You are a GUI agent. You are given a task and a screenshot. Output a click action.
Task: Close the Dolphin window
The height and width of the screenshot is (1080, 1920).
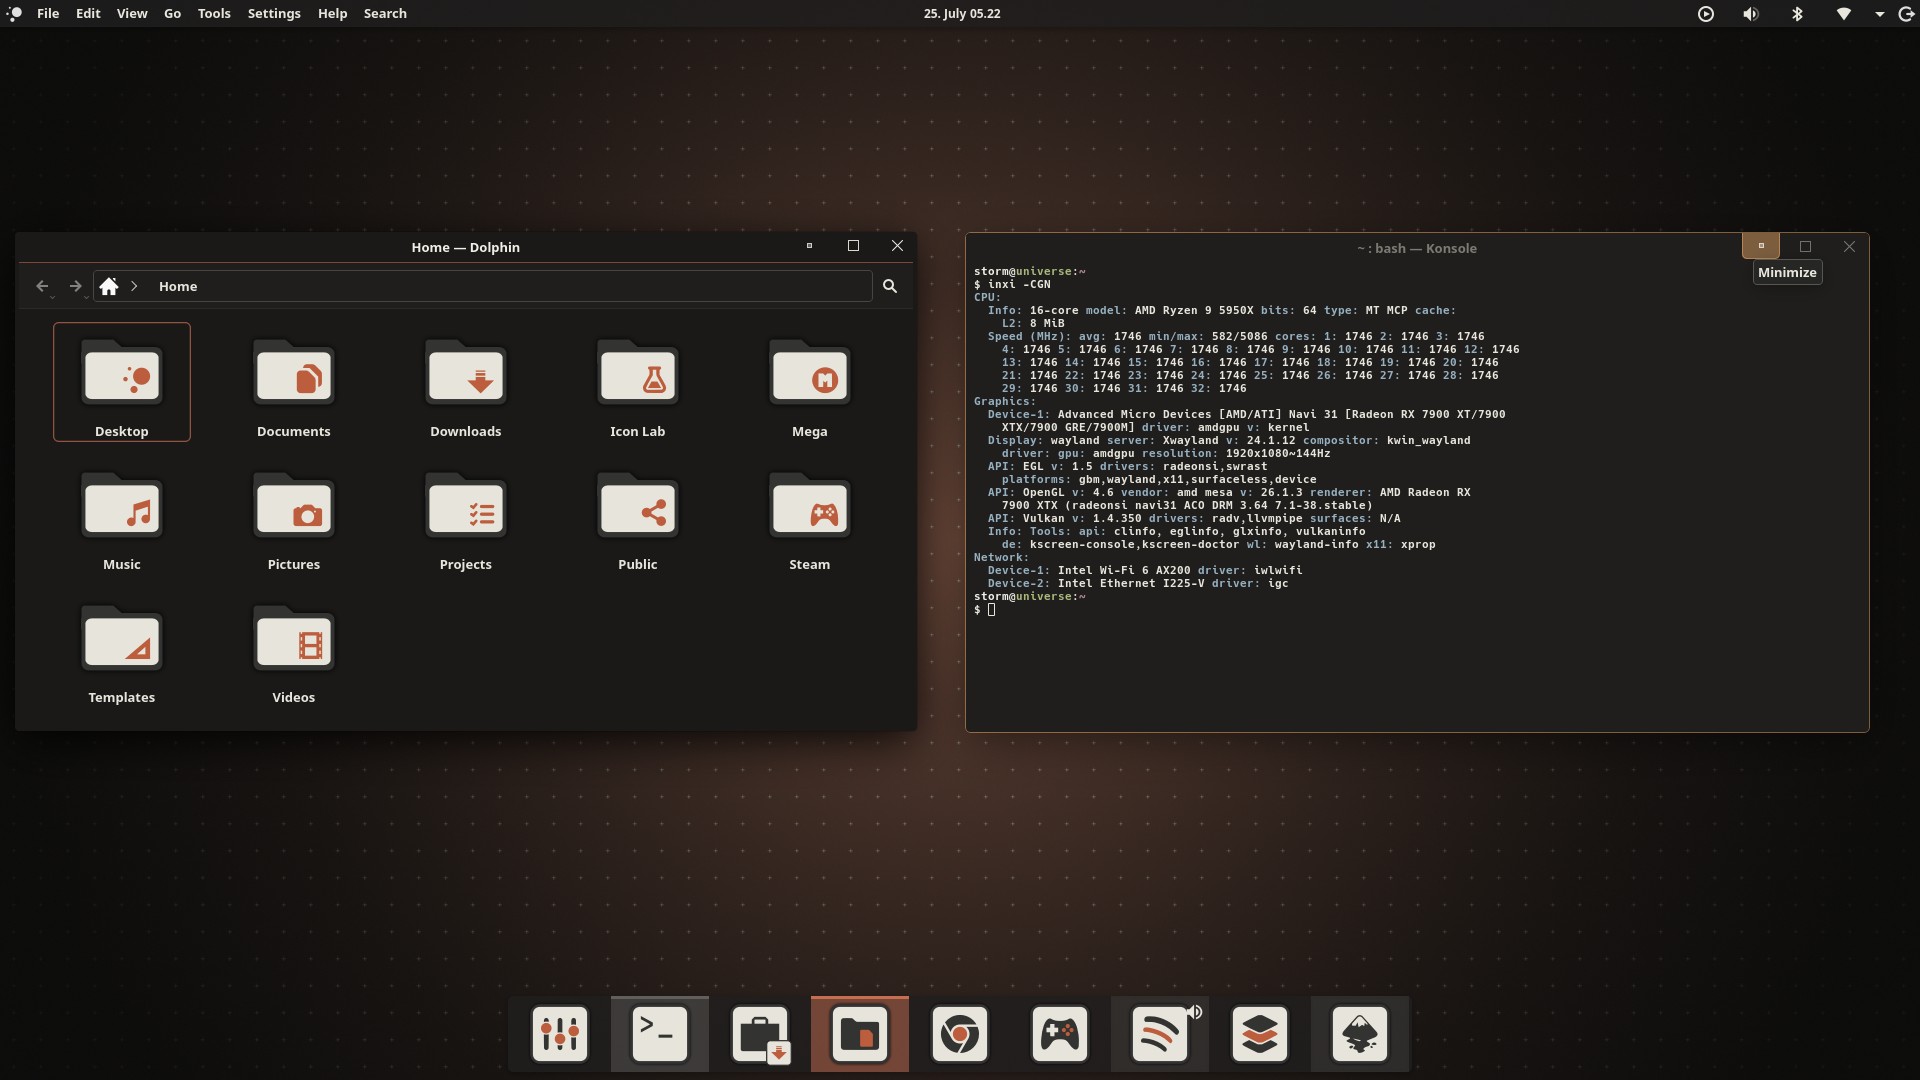tap(897, 246)
